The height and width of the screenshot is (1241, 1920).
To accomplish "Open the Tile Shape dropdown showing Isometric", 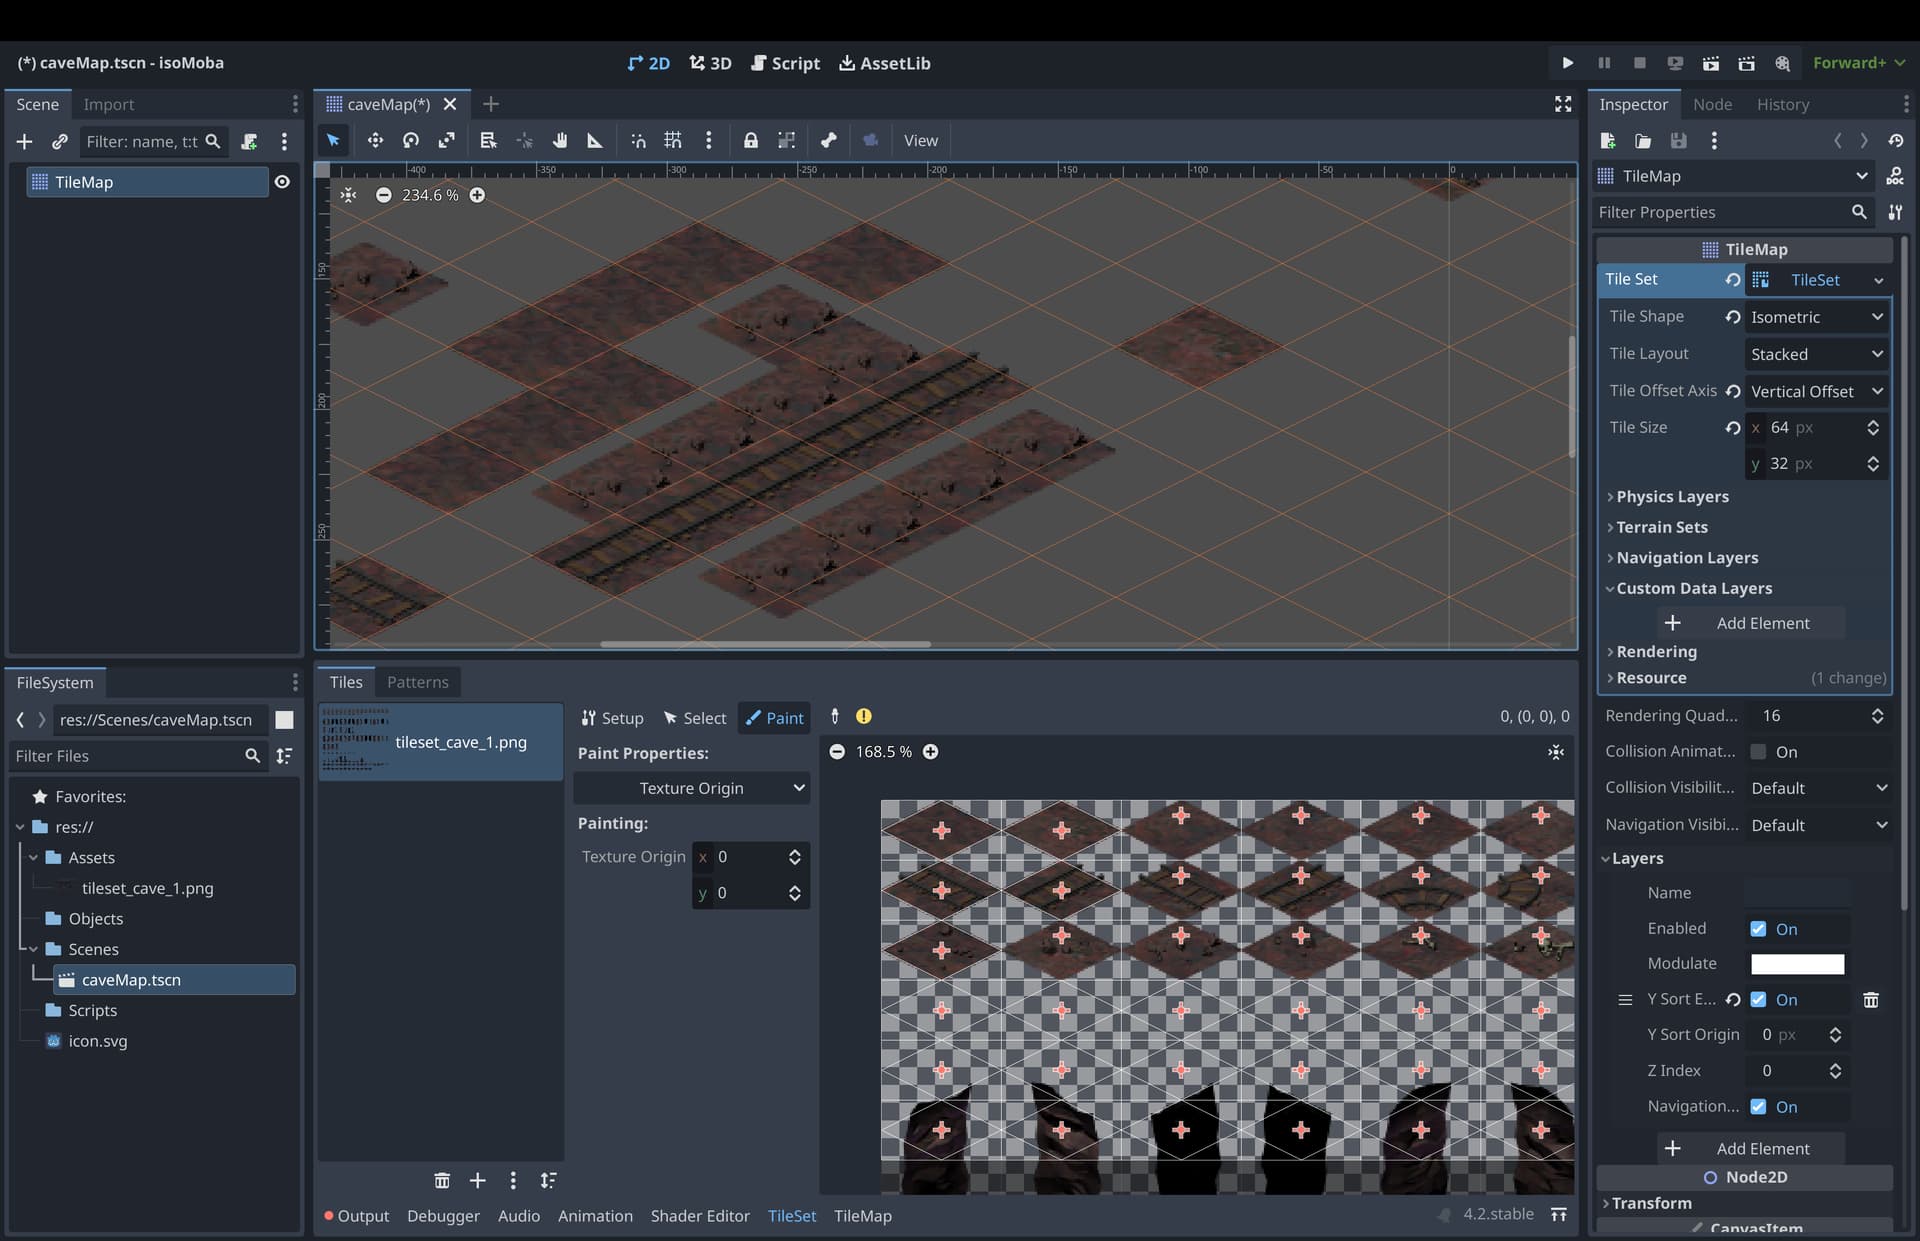I will coord(1815,316).
